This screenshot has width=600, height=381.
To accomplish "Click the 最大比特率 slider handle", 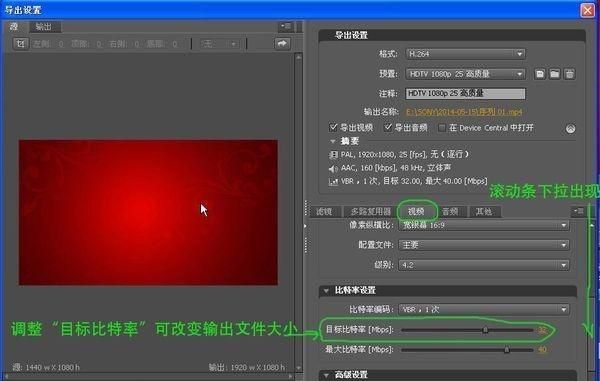I will 507,349.
